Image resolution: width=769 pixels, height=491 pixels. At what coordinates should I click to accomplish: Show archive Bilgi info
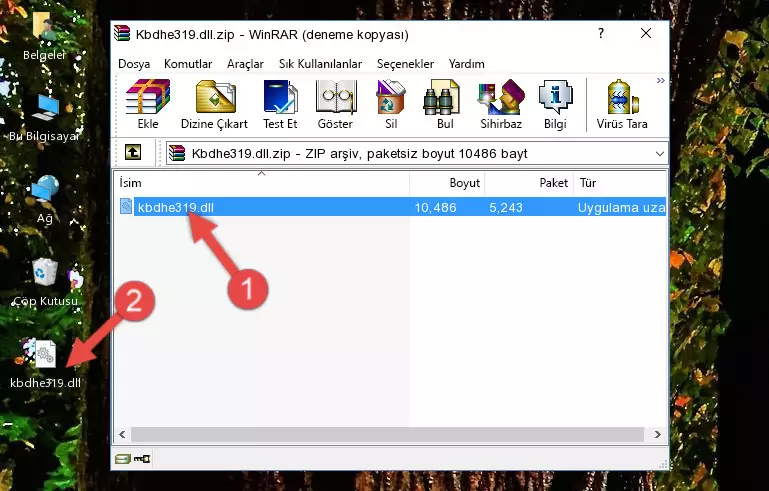coord(555,104)
